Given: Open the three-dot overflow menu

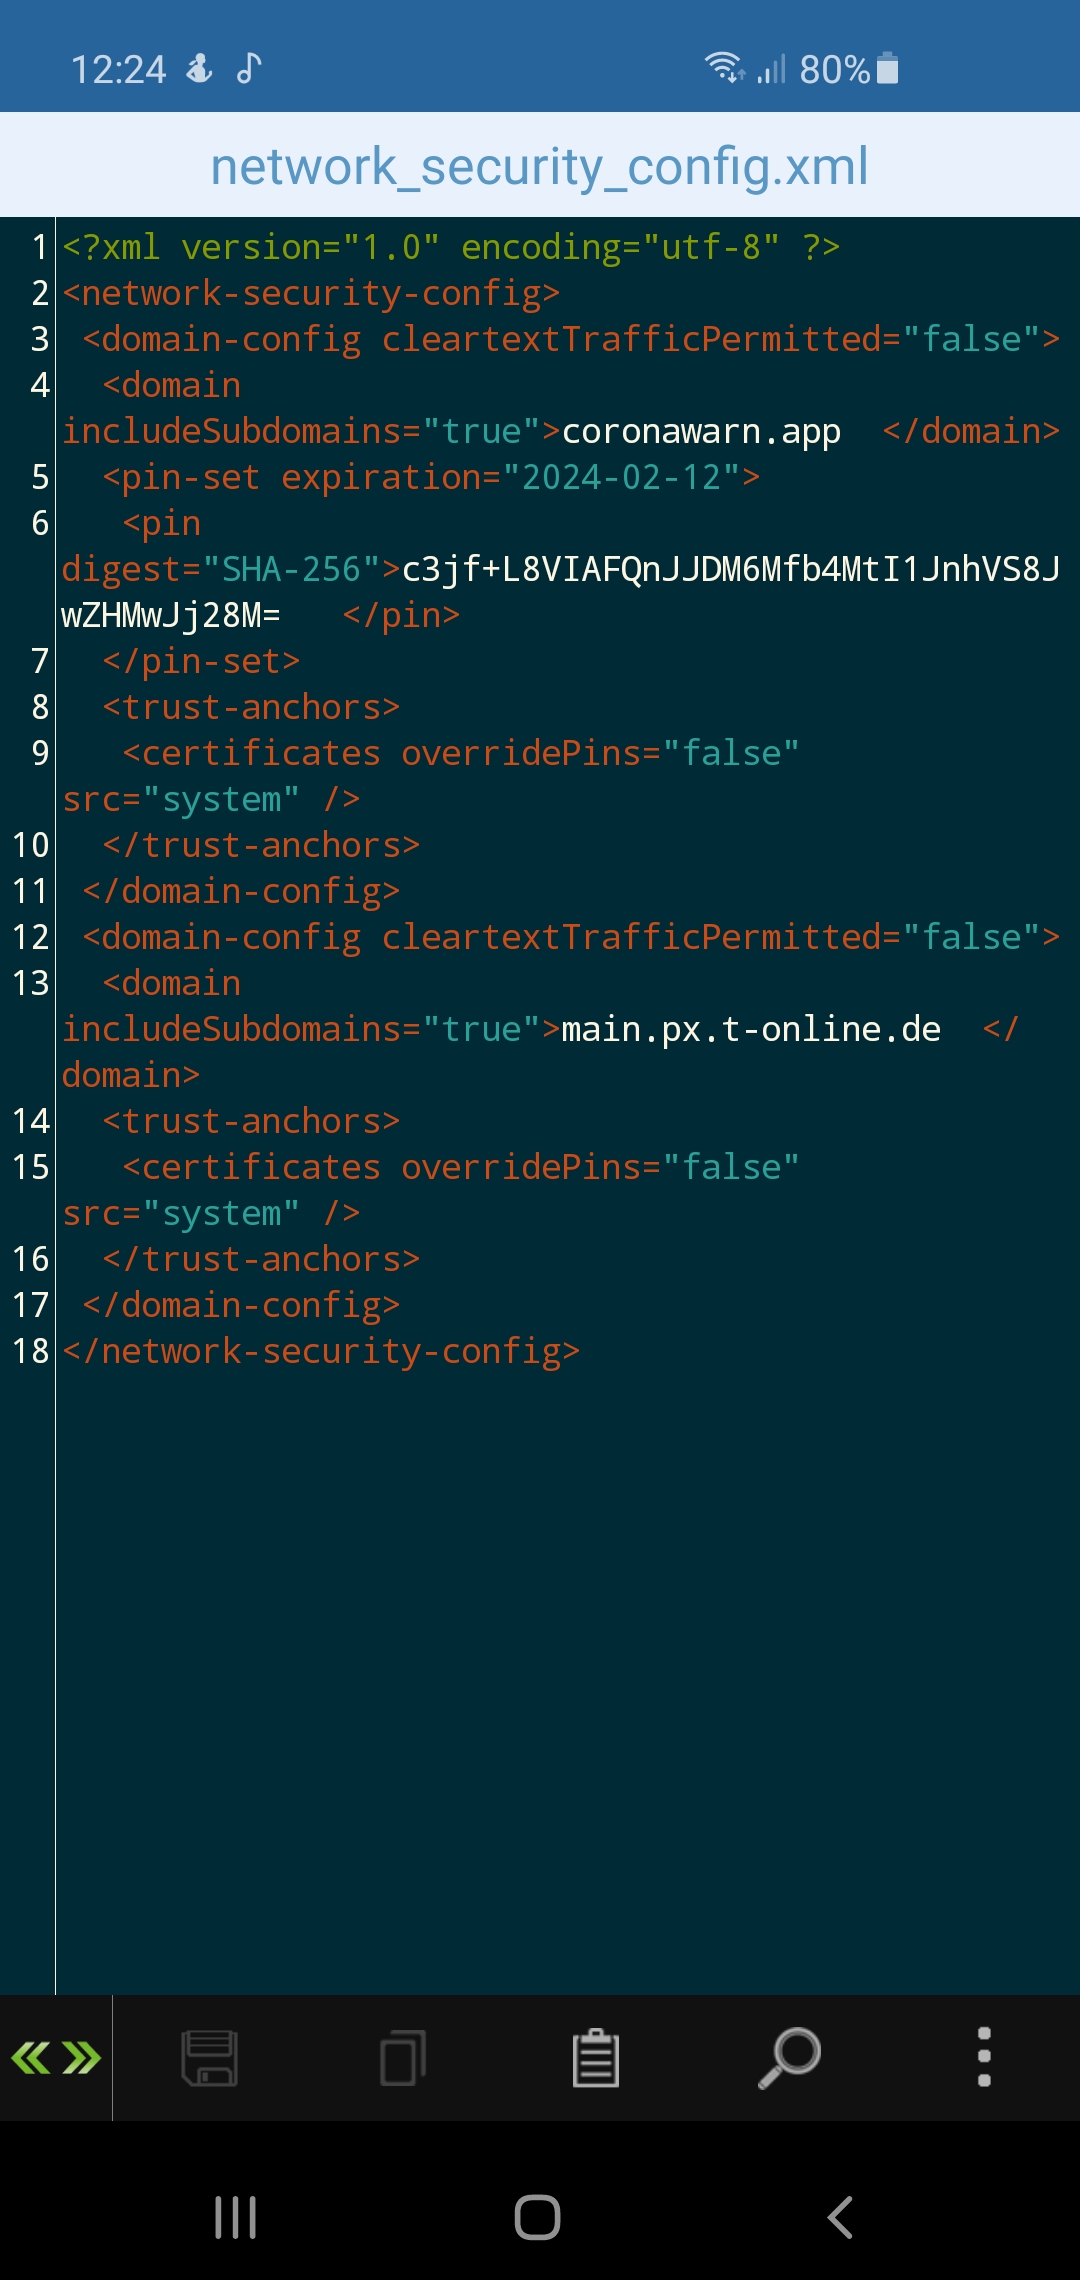Looking at the screenshot, I should 984,2057.
